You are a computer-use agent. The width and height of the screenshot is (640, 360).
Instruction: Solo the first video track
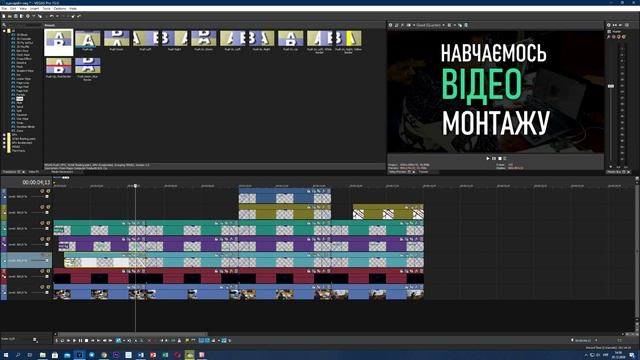click(x=48, y=191)
